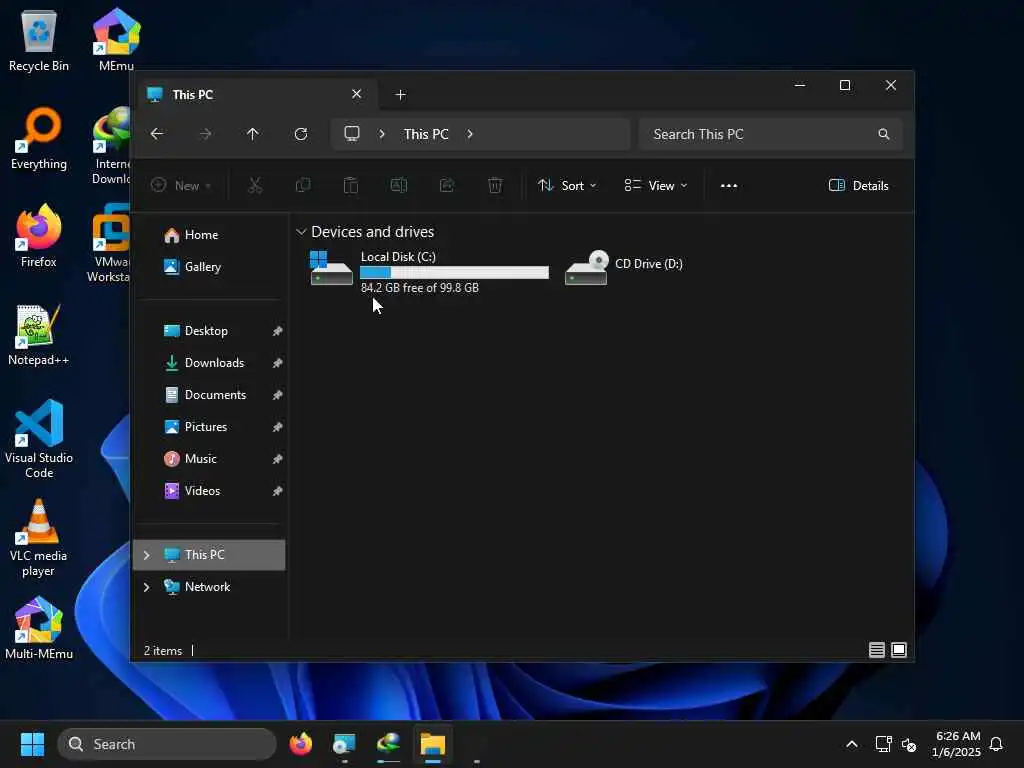The image size is (1024, 768).
Task: Click the Delete trash icon
Action: tap(495, 185)
